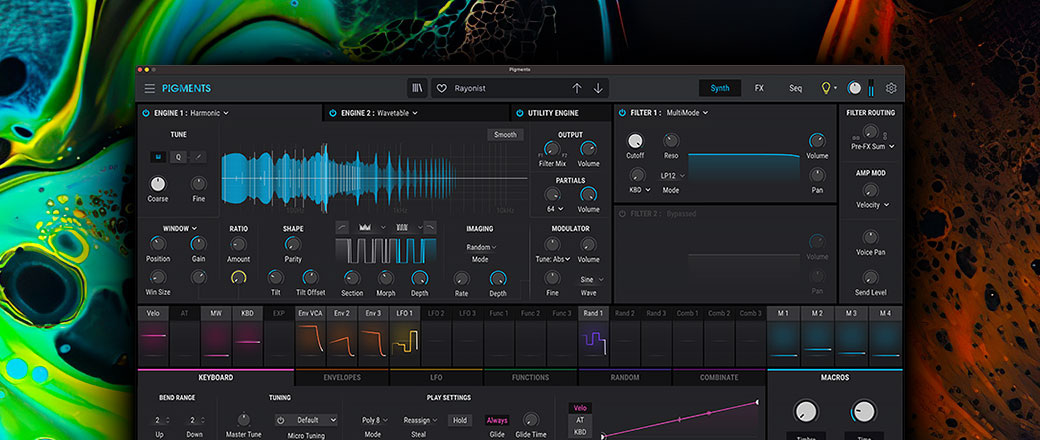
Task: Open the LP12 filter mode dropdown
Action: pyautogui.click(x=672, y=176)
